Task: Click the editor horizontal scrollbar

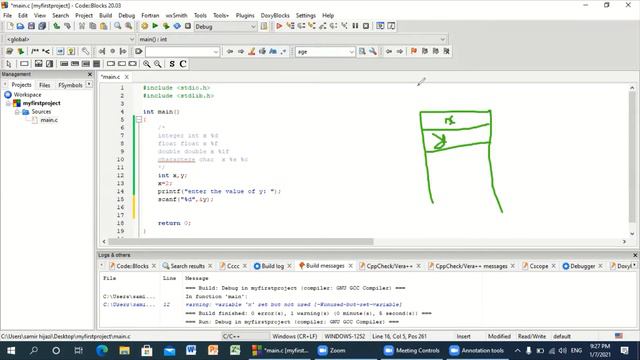Action: click(241, 242)
